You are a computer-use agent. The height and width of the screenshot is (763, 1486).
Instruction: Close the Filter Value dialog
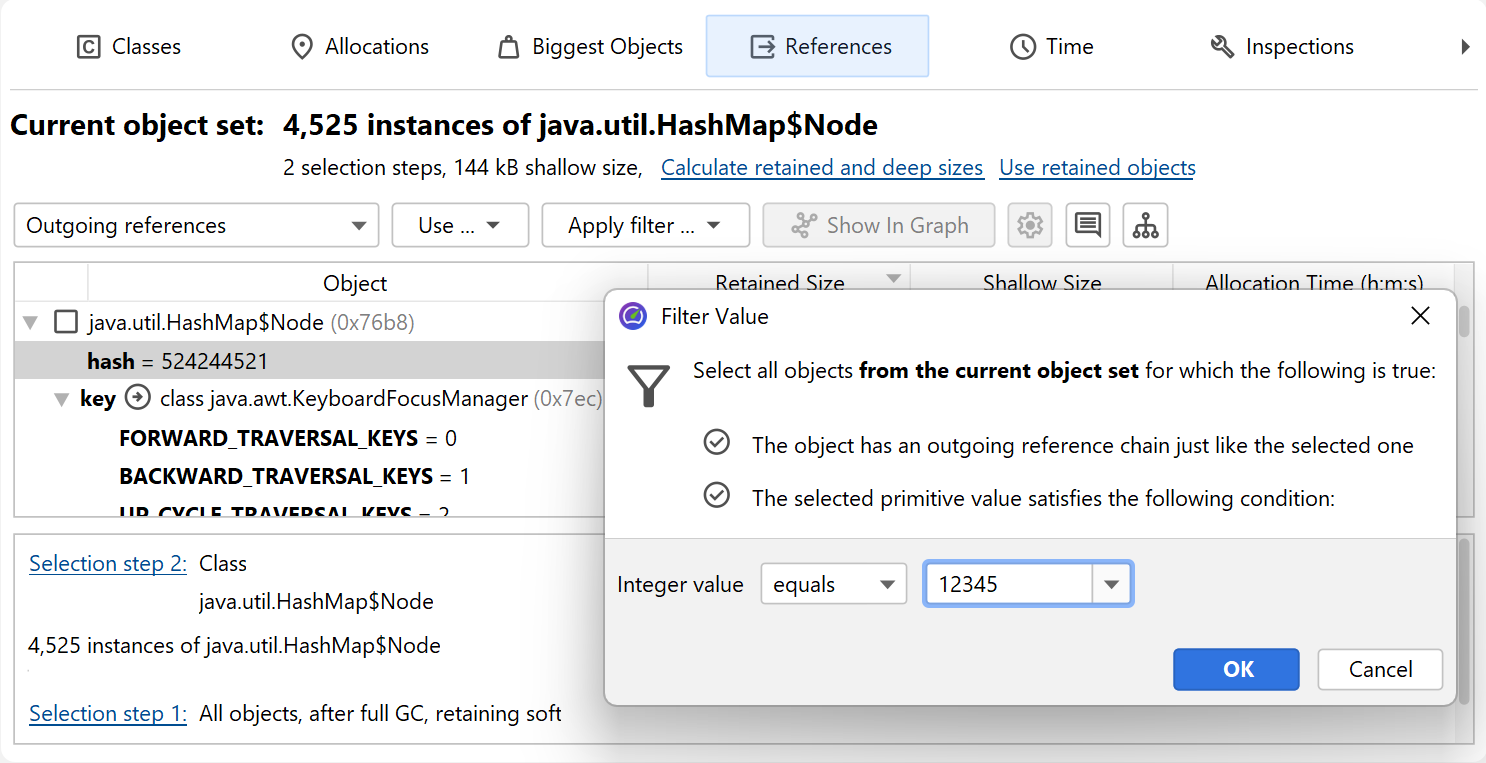click(1419, 317)
